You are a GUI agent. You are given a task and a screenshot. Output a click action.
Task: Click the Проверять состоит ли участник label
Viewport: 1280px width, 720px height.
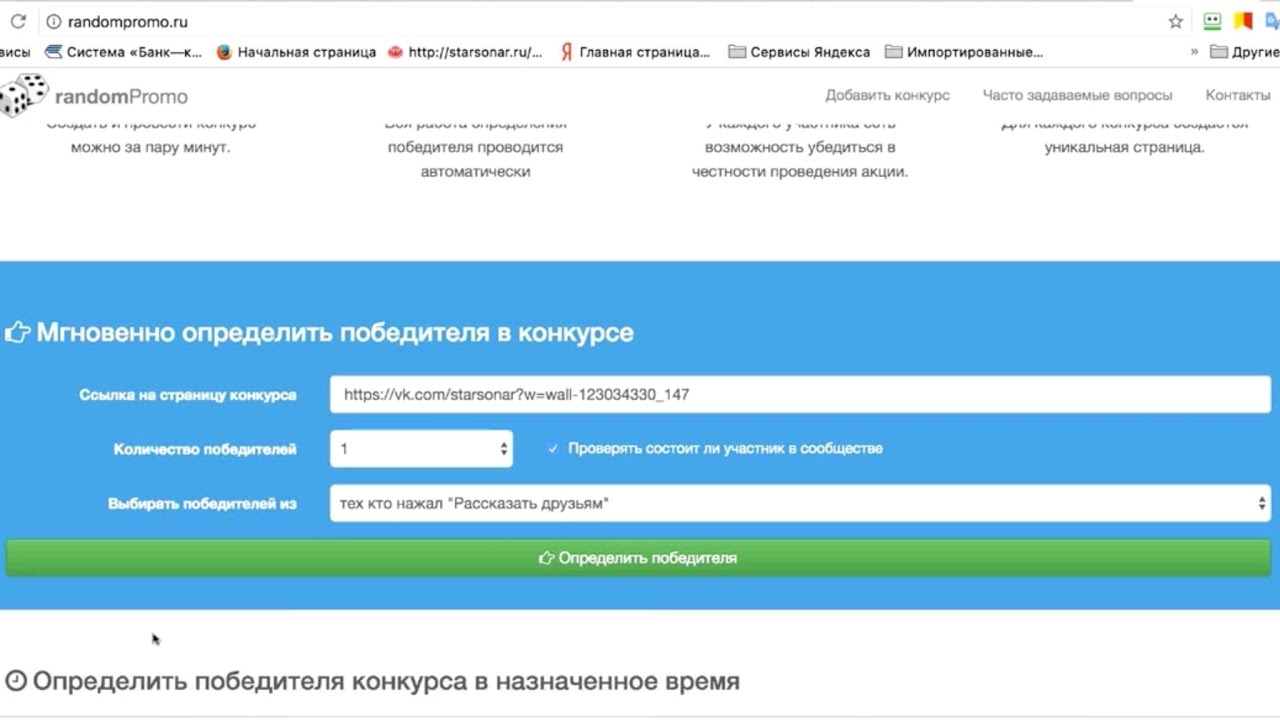725,449
